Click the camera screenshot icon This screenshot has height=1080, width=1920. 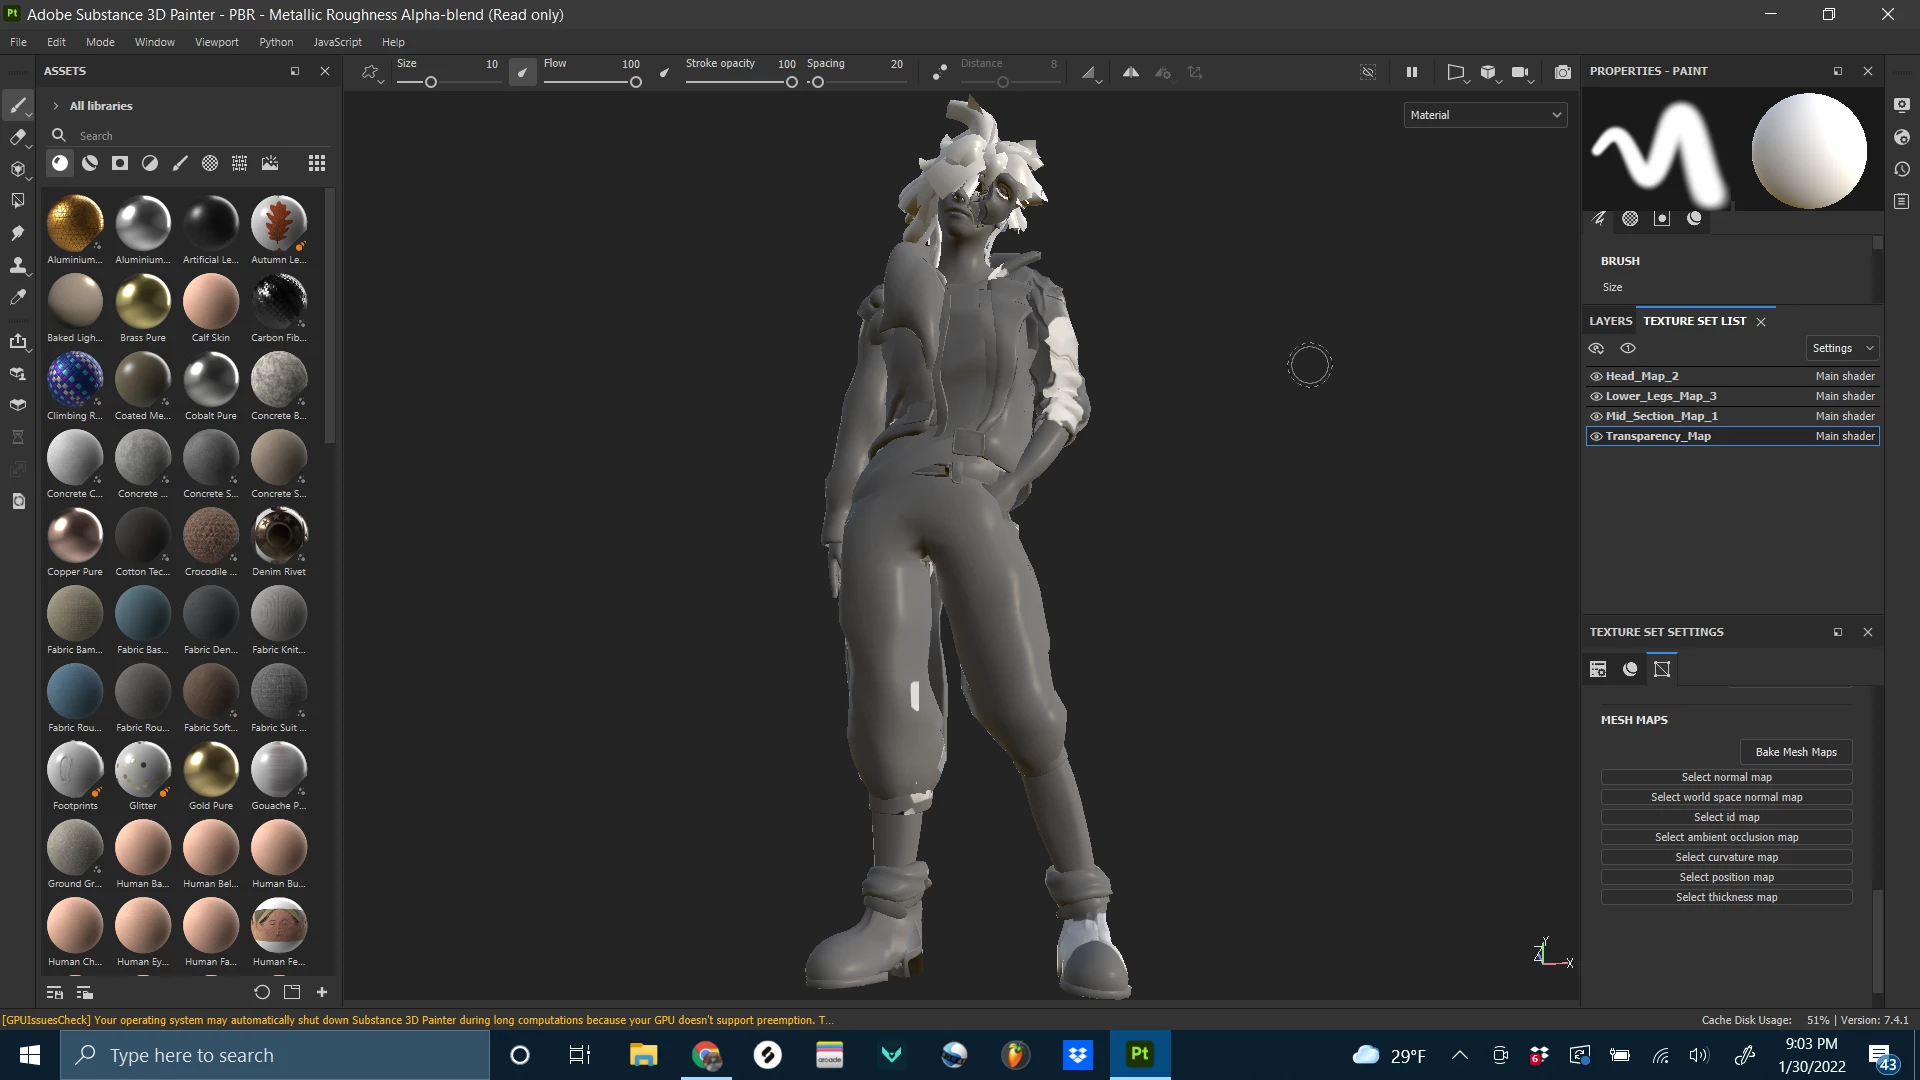pos(1562,72)
